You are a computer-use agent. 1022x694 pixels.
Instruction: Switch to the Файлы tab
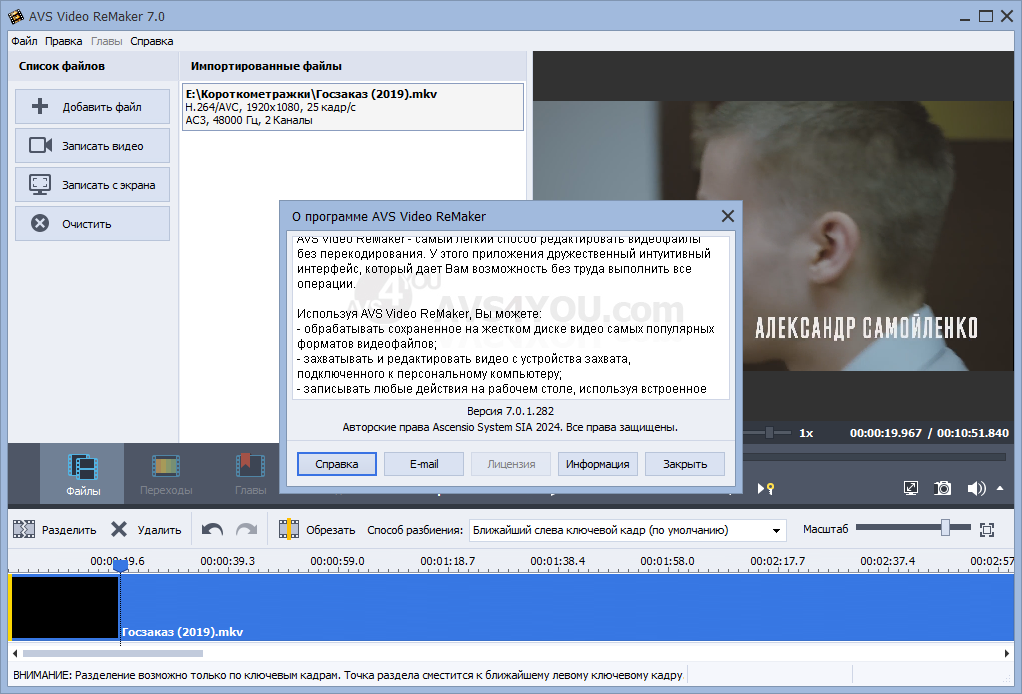pyautogui.click(x=83, y=474)
